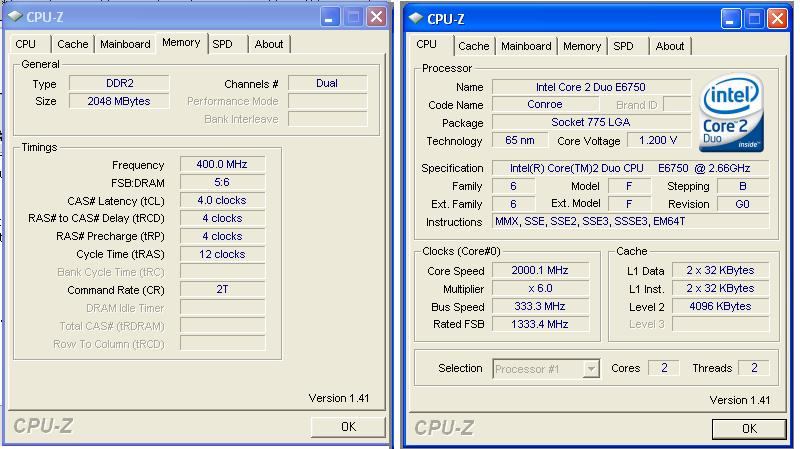Viewport: 800px width, 449px height.
Task: Click the tRCD 4 clocks value
Action: 222,218
